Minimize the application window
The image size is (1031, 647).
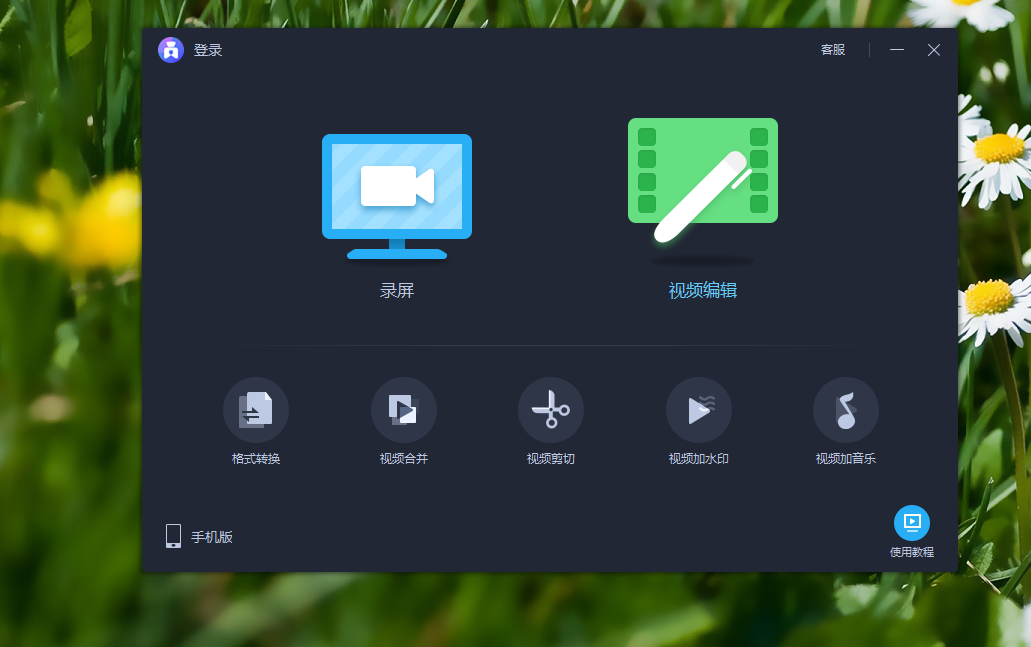[897, 50]
